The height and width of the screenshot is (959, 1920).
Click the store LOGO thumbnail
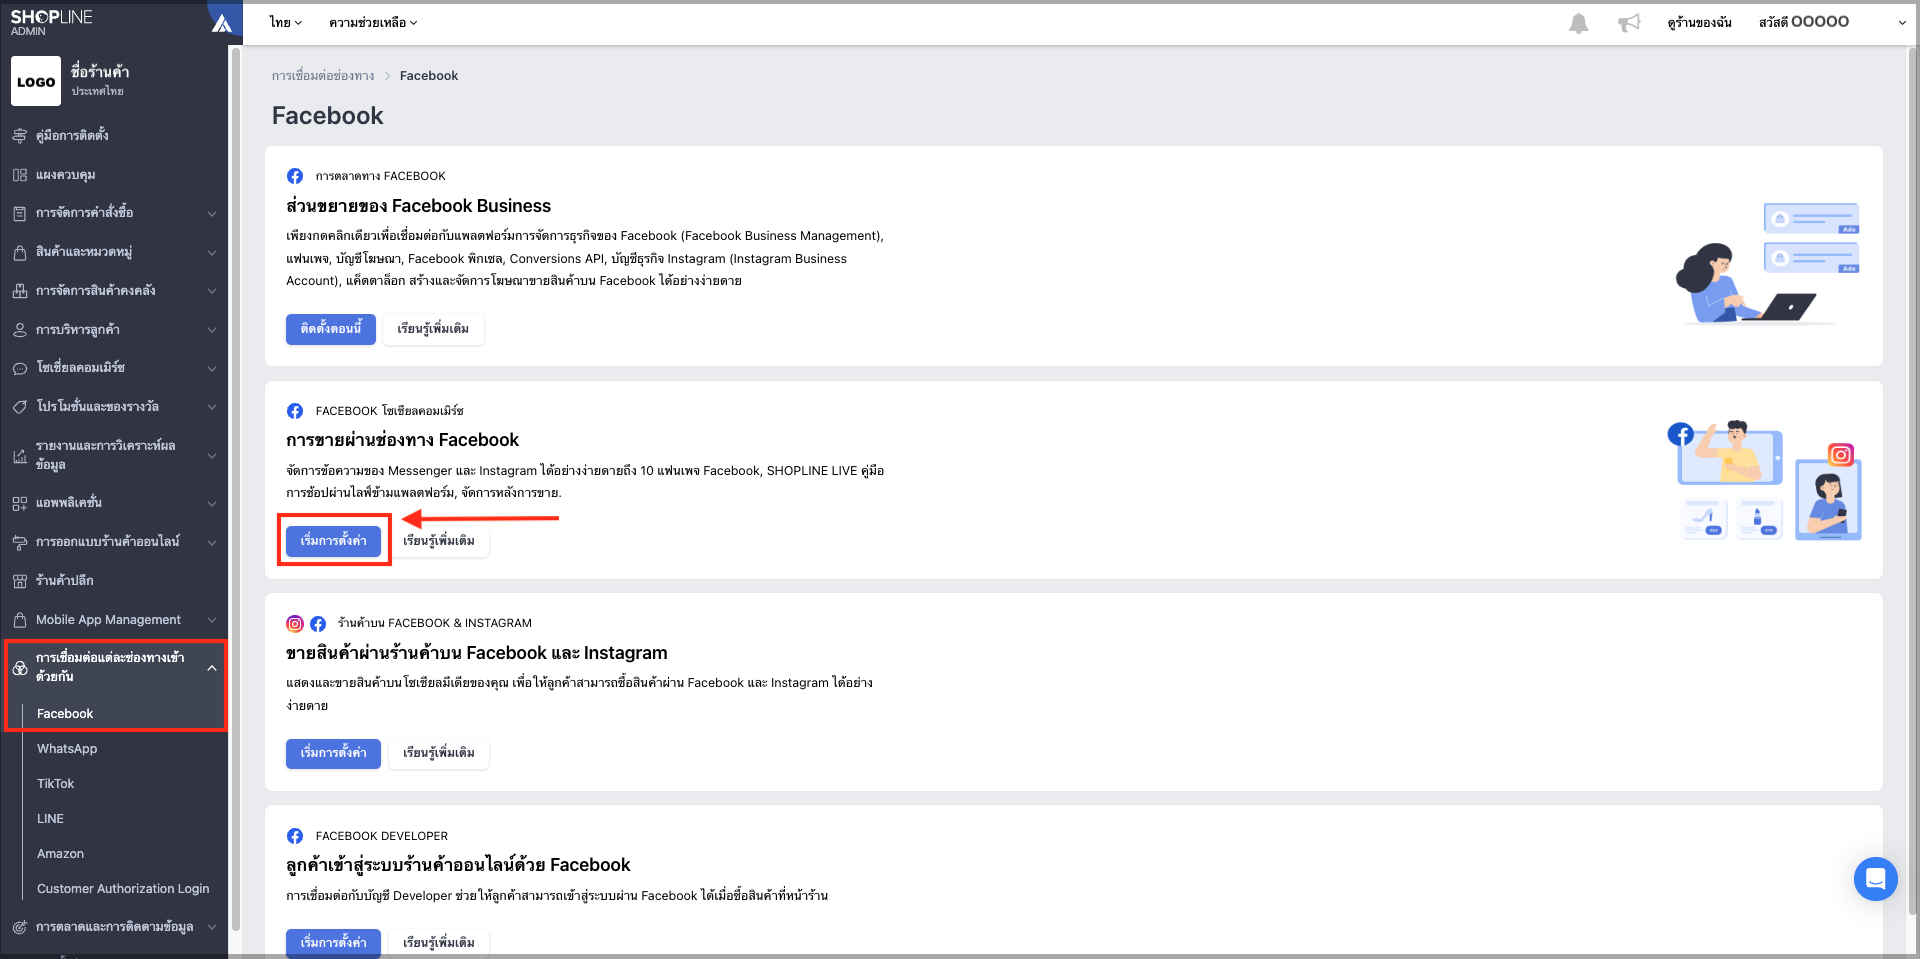(36, 81)
